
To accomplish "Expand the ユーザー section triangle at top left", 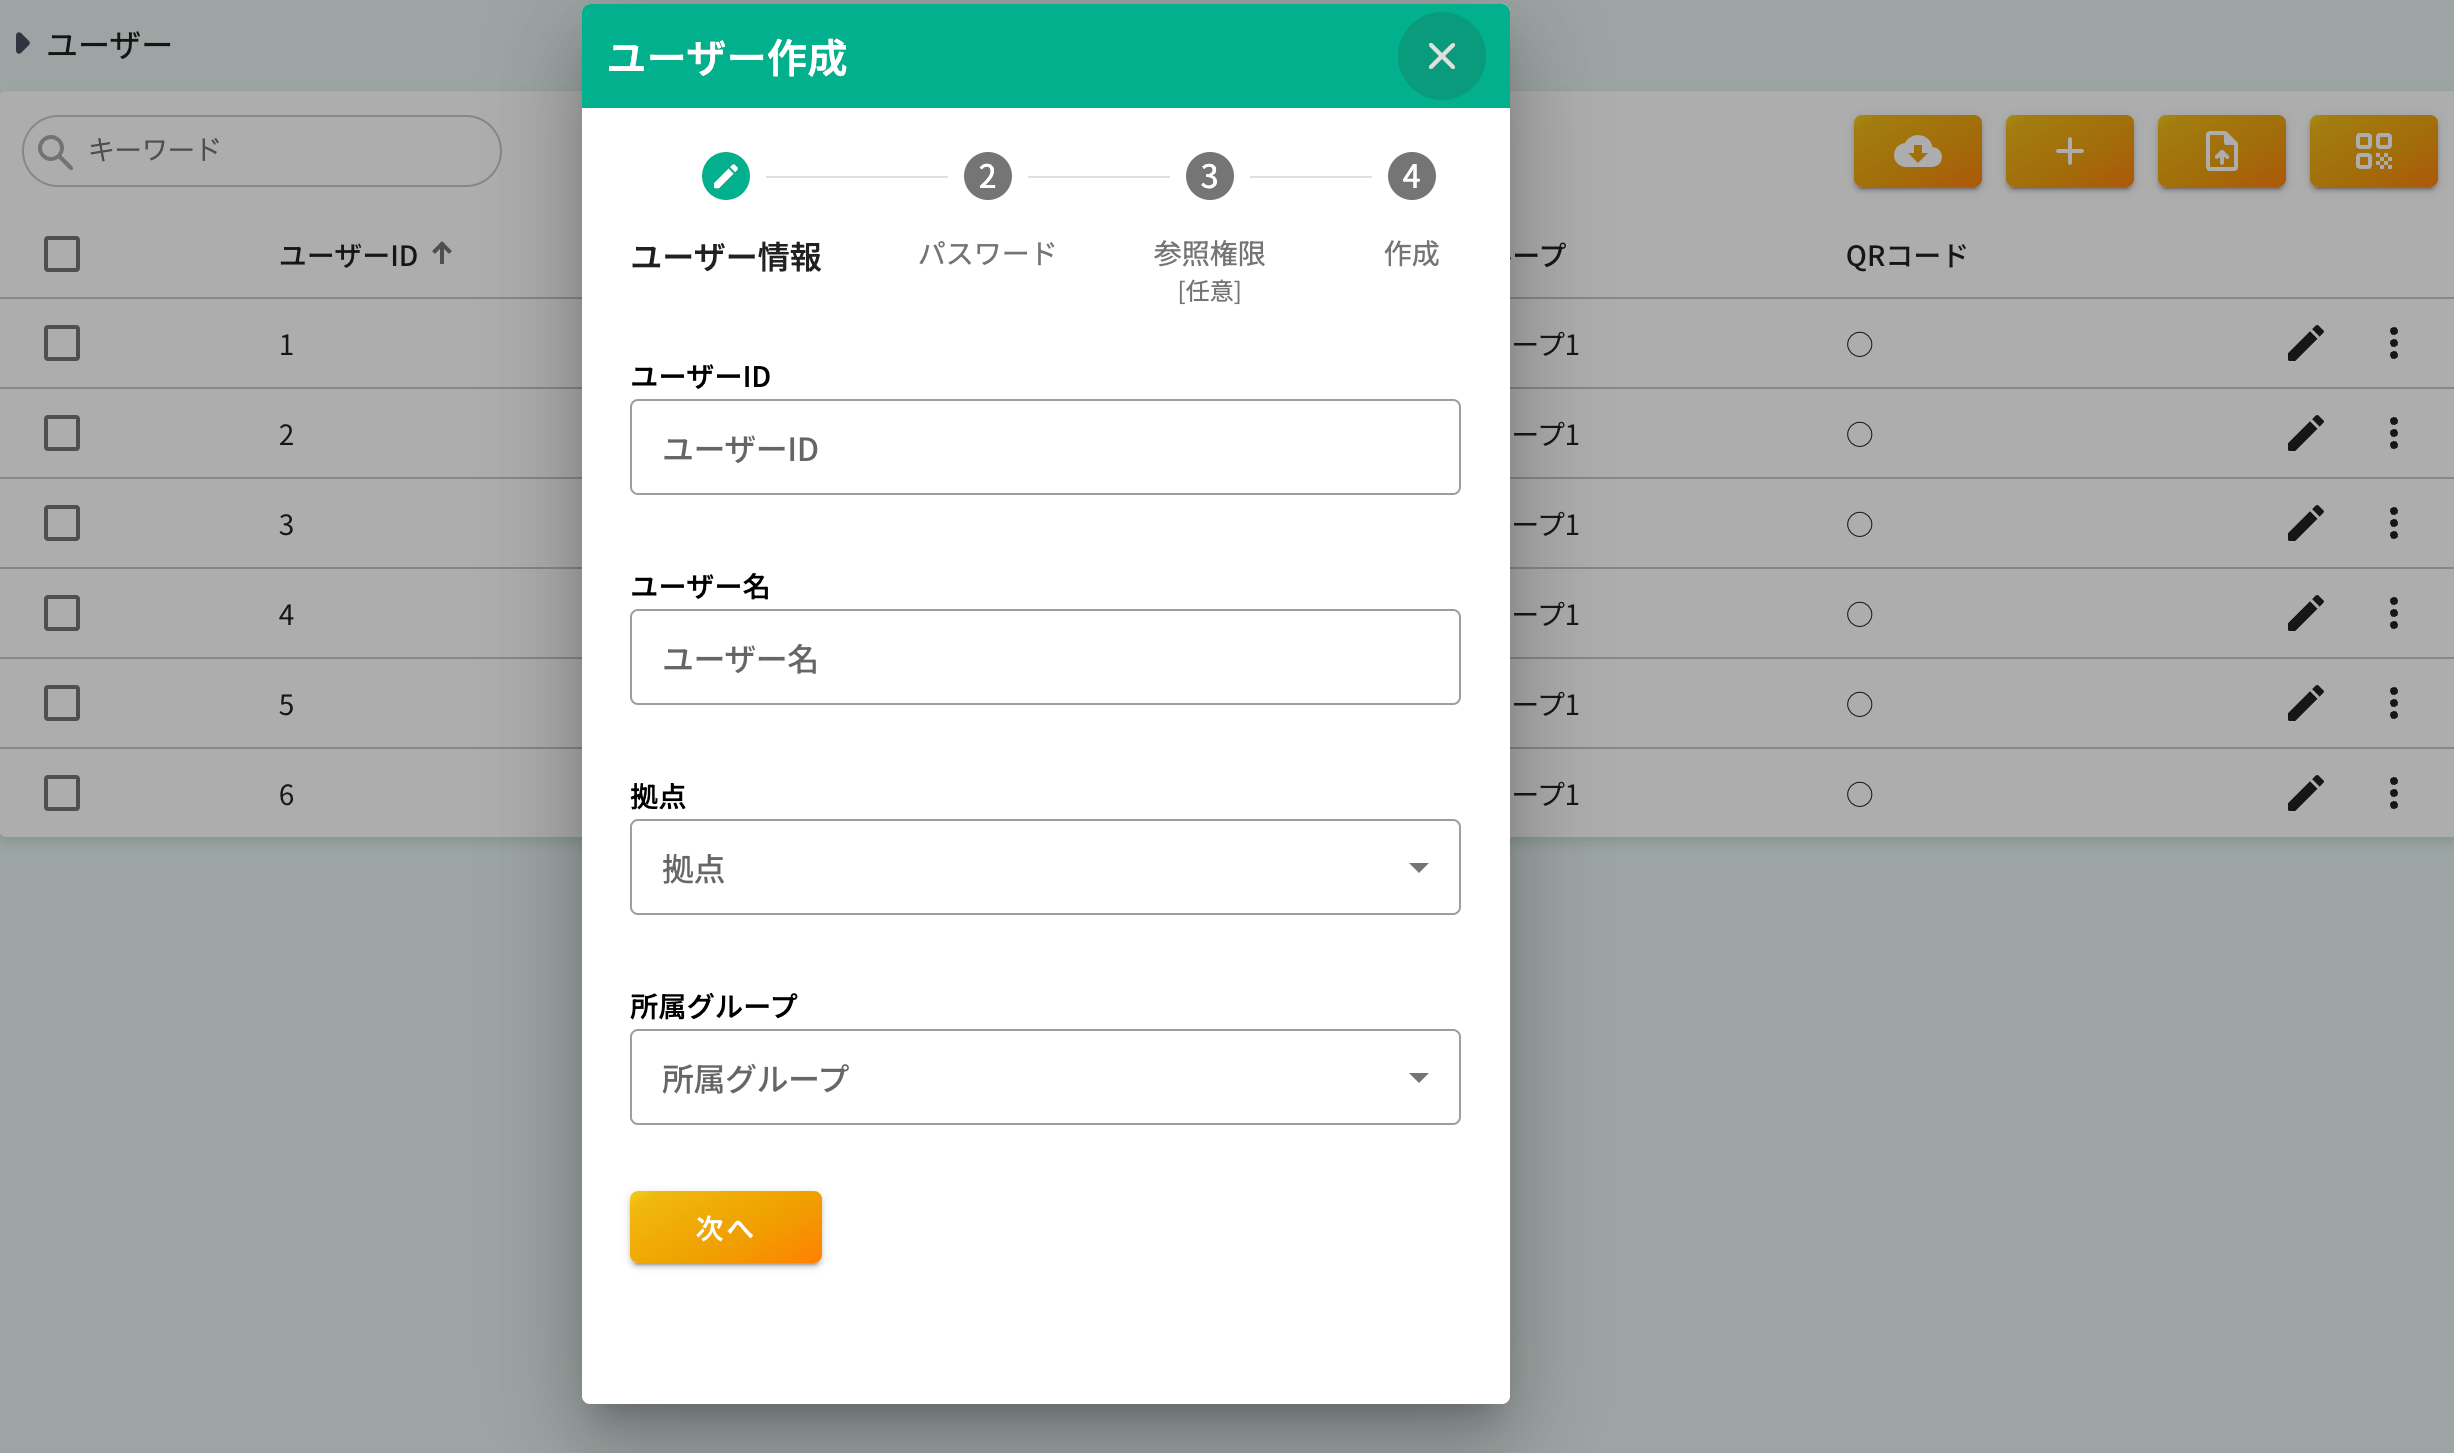I will [x=23, y=42].
